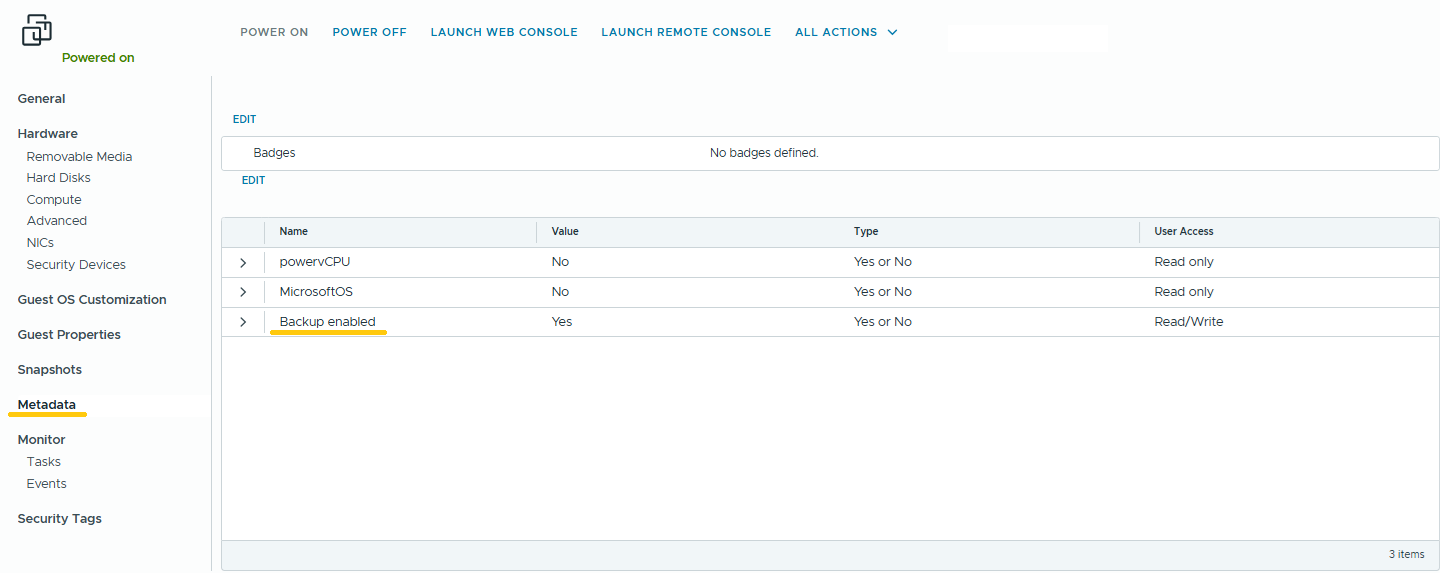The image size is (1440, 573).
Task: Open the NICs page
Action: pos(40,243)
